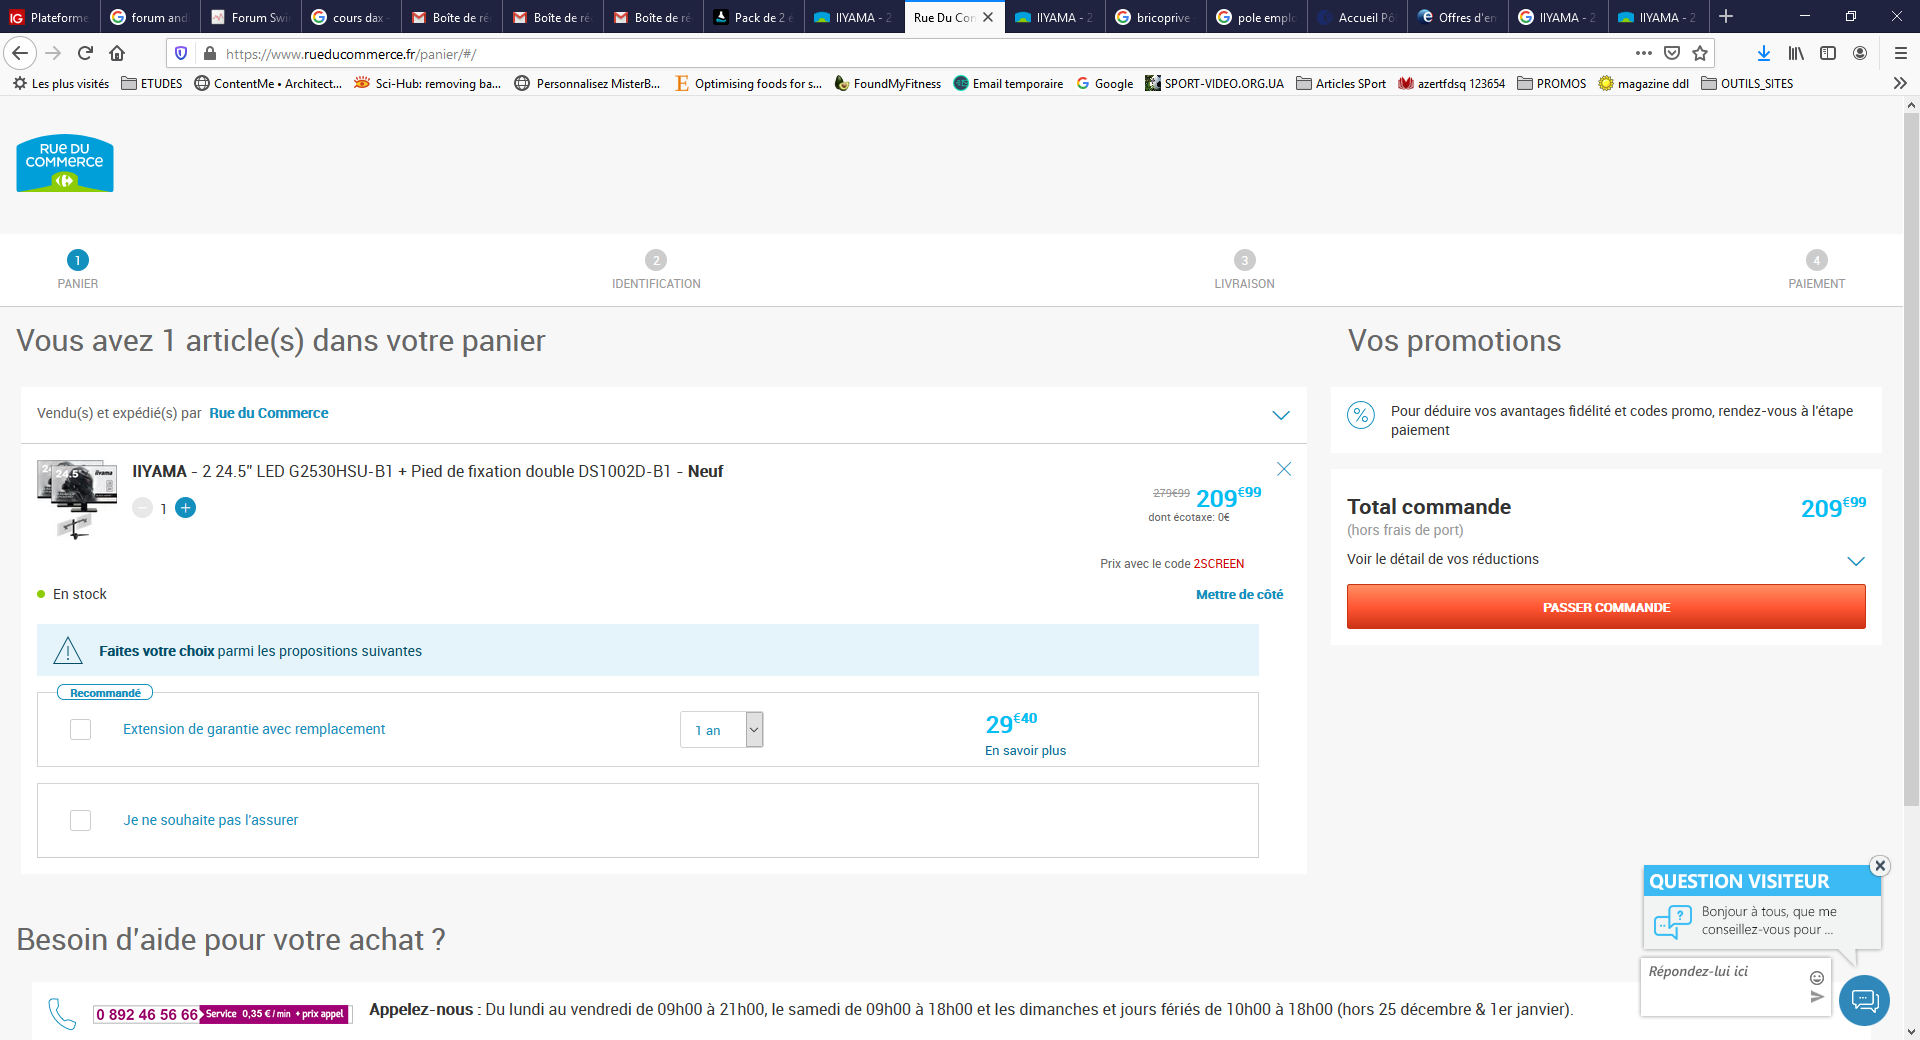Screen dimensions: 1920x1040
Task: Click the PAIEMENT checkout step
Action: click(x=1816, y=270)
